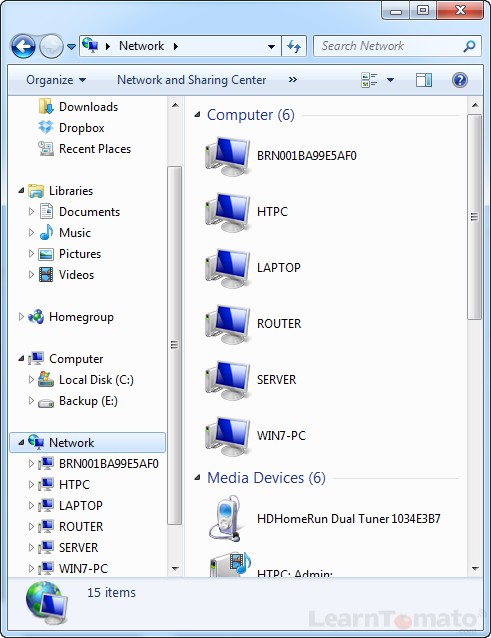Click the Media Devices (6) group header
This screenshot has height=638, width=491.
[x=266, y=478]
